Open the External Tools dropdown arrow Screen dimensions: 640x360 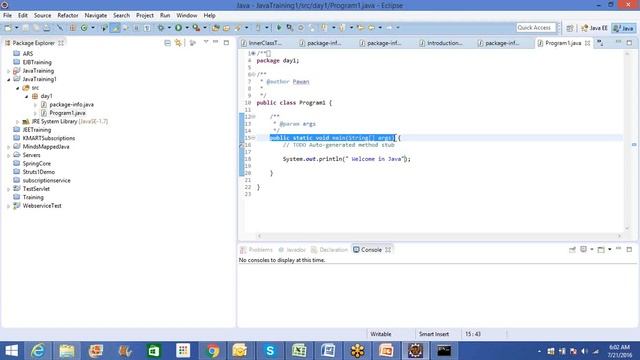point(205,28)
